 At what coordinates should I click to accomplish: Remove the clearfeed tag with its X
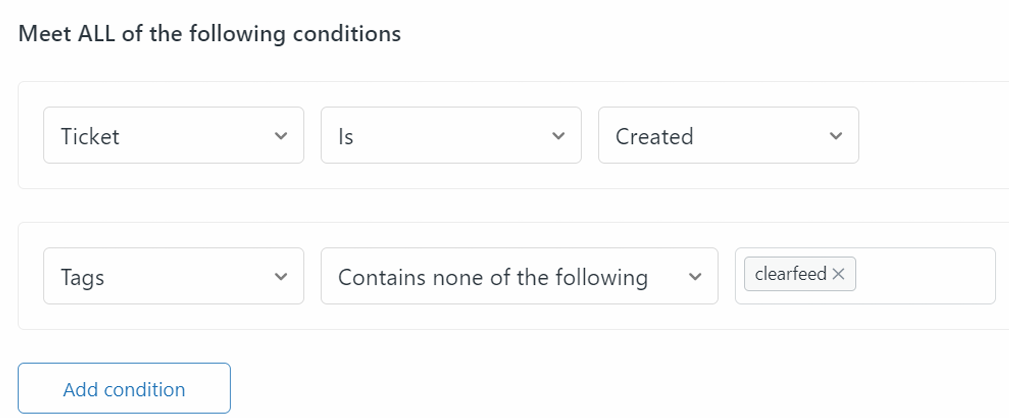(x=839, y=274)
